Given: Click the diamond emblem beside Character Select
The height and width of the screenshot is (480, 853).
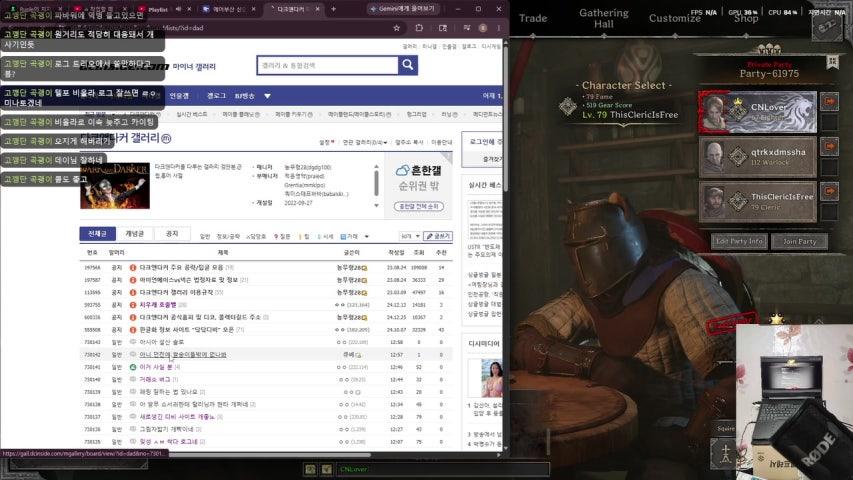Looking at the screenshot, I should pos(568,106).
